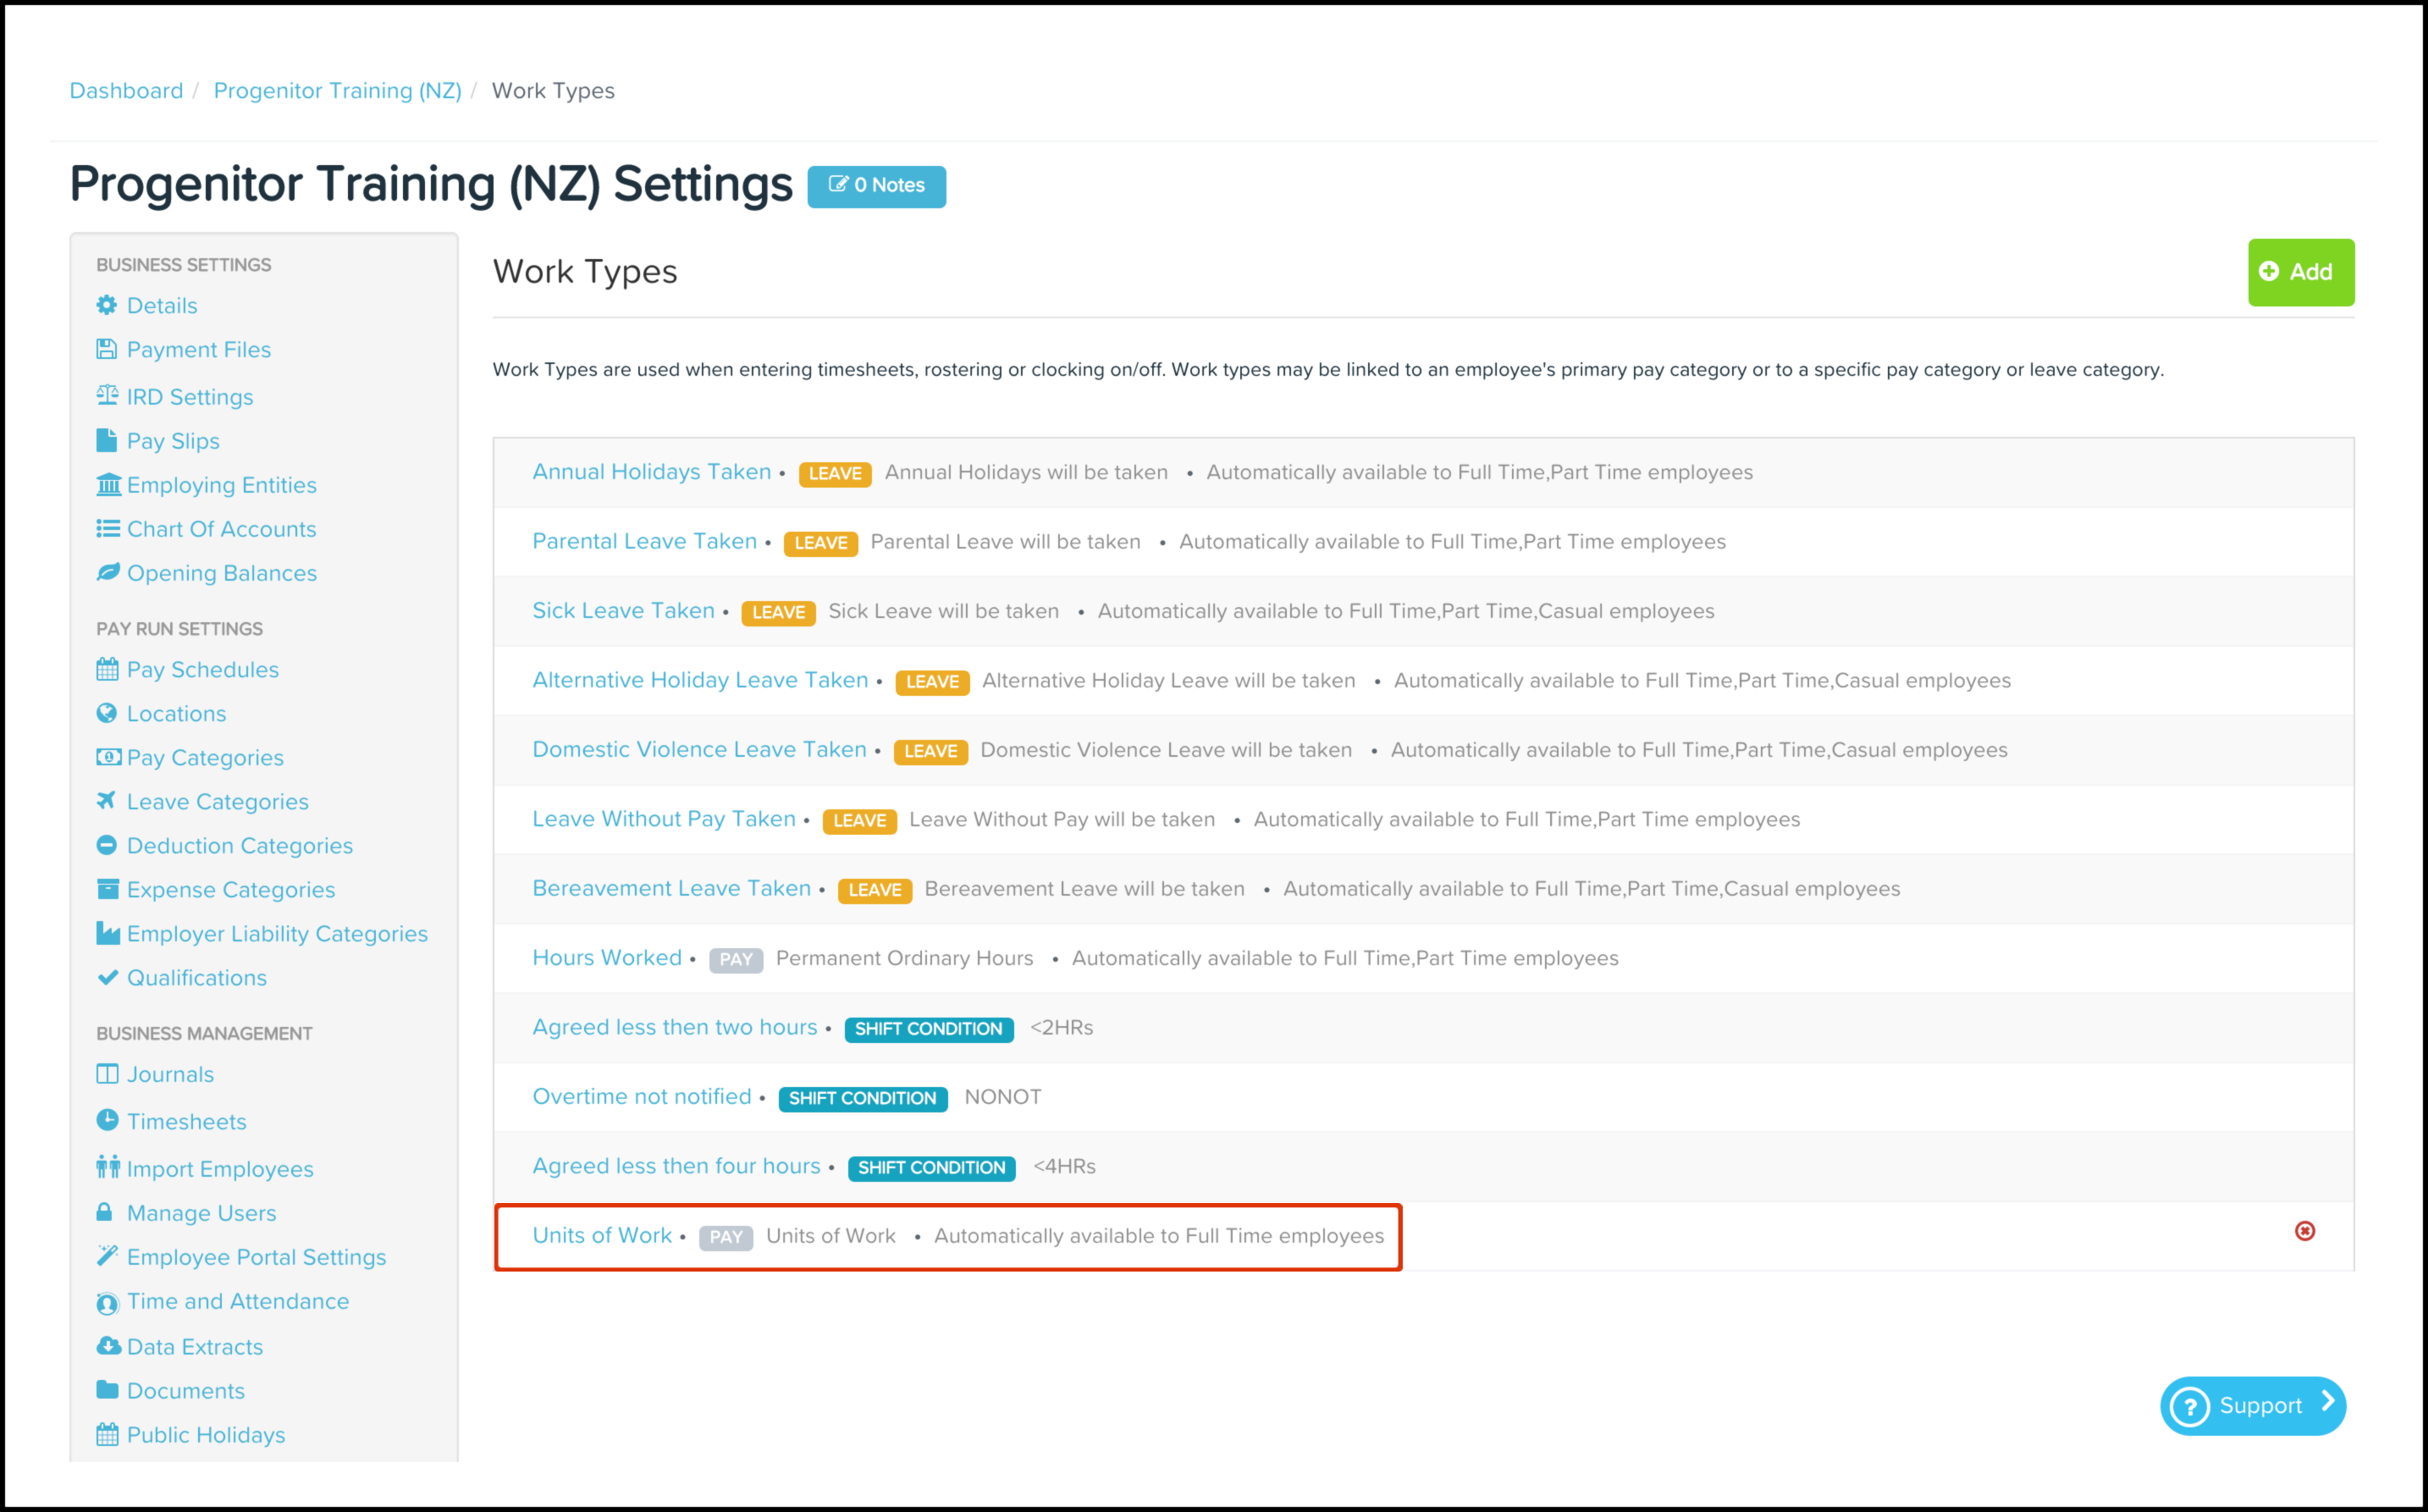This screenshot has height=1512, width=2428.
Task: Click the magic wand icon for Employee Portal Settings
Action: 107,1256
